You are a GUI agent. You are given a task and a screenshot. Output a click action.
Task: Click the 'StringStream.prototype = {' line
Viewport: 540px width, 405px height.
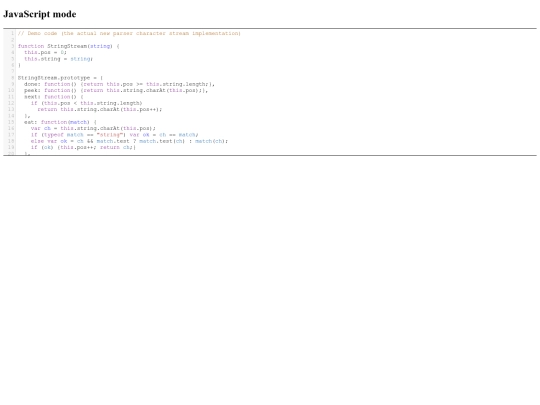coord(60,78)
